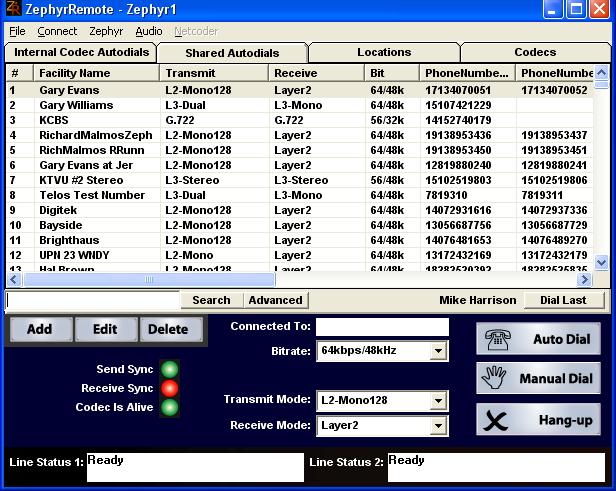The height and width of the screenshot is (491, 616).
Task: Click the telephone icon on Auto Dial
Action: click(x=498, y=339)
